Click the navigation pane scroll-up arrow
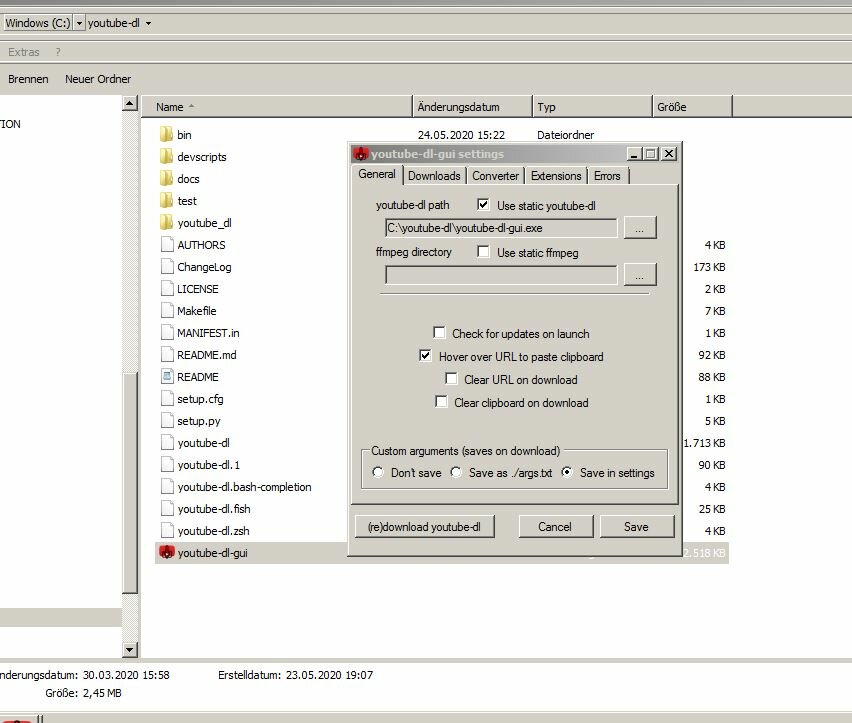The height and width of the screenshot is (723, 852). 130,103
